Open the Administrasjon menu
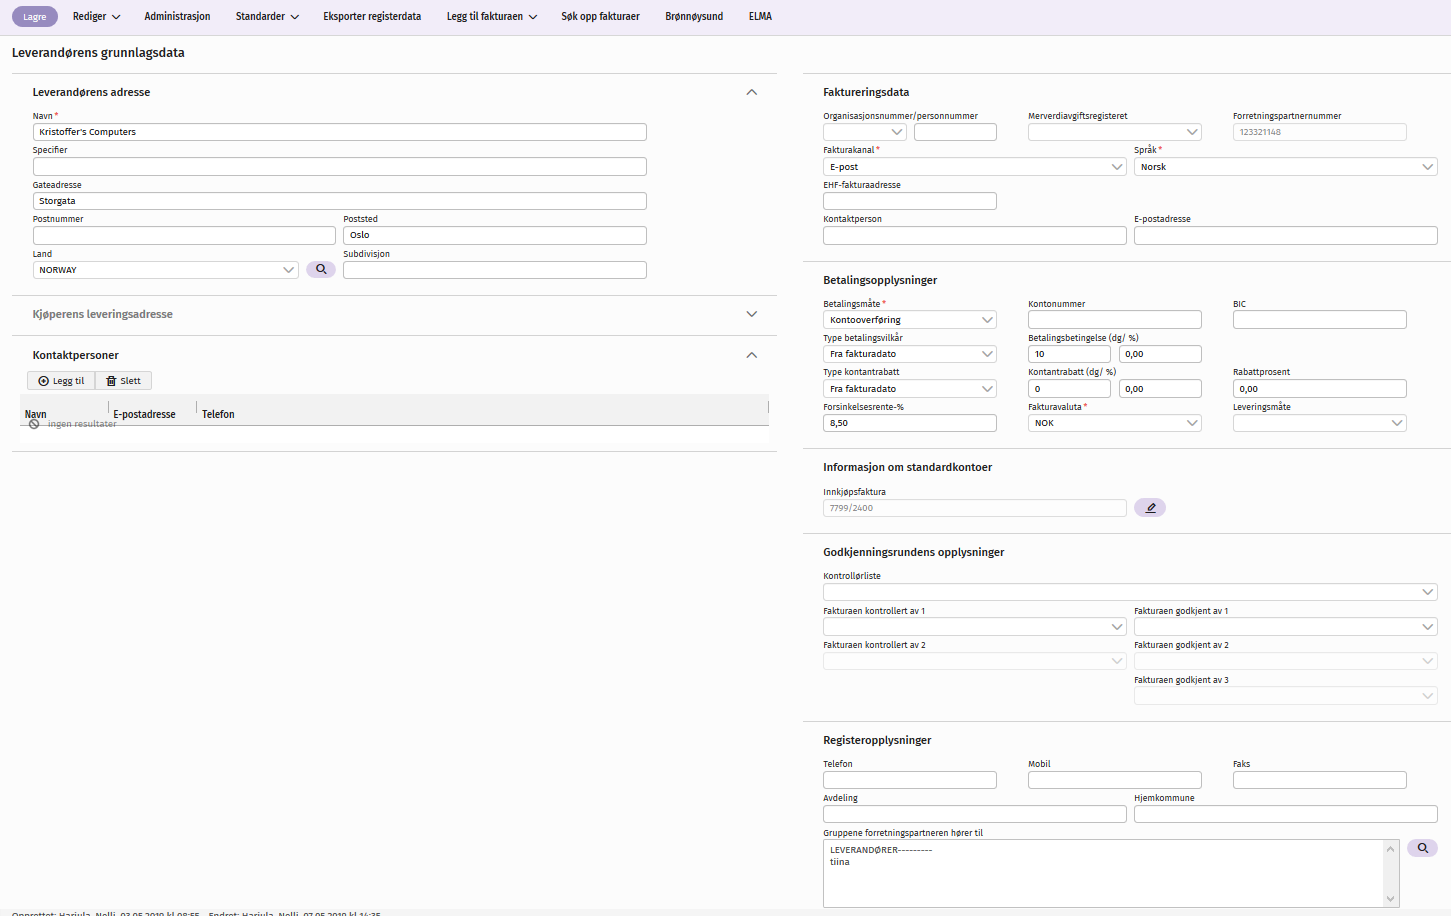 coord(177,17)
